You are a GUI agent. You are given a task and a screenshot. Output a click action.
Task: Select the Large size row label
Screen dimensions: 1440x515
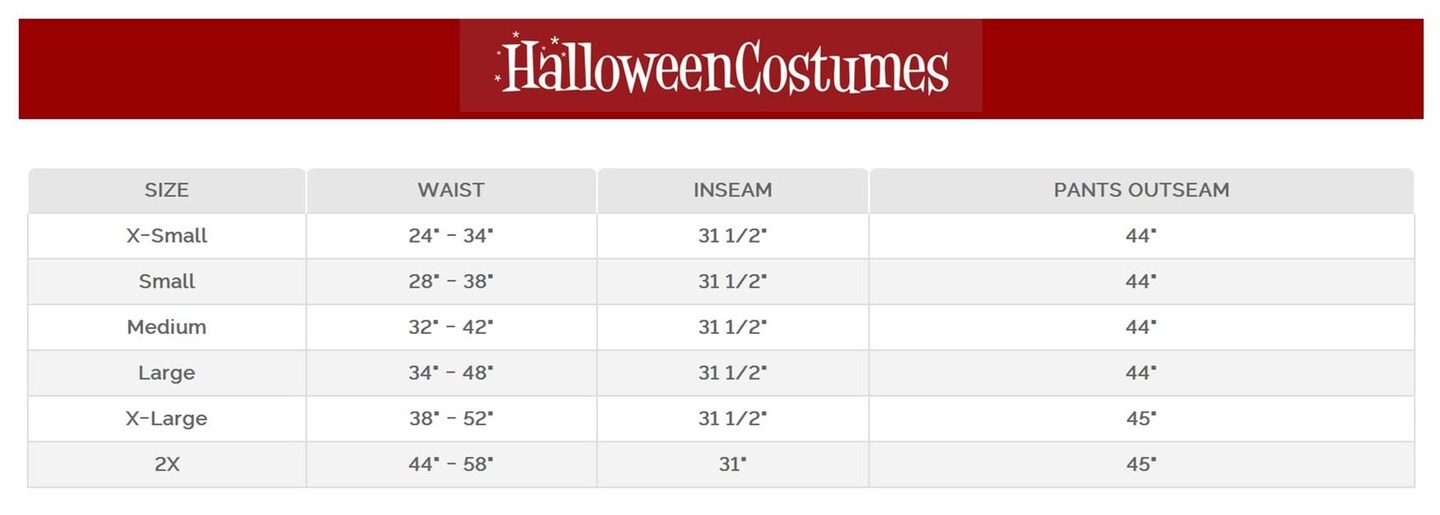point(166,373)
